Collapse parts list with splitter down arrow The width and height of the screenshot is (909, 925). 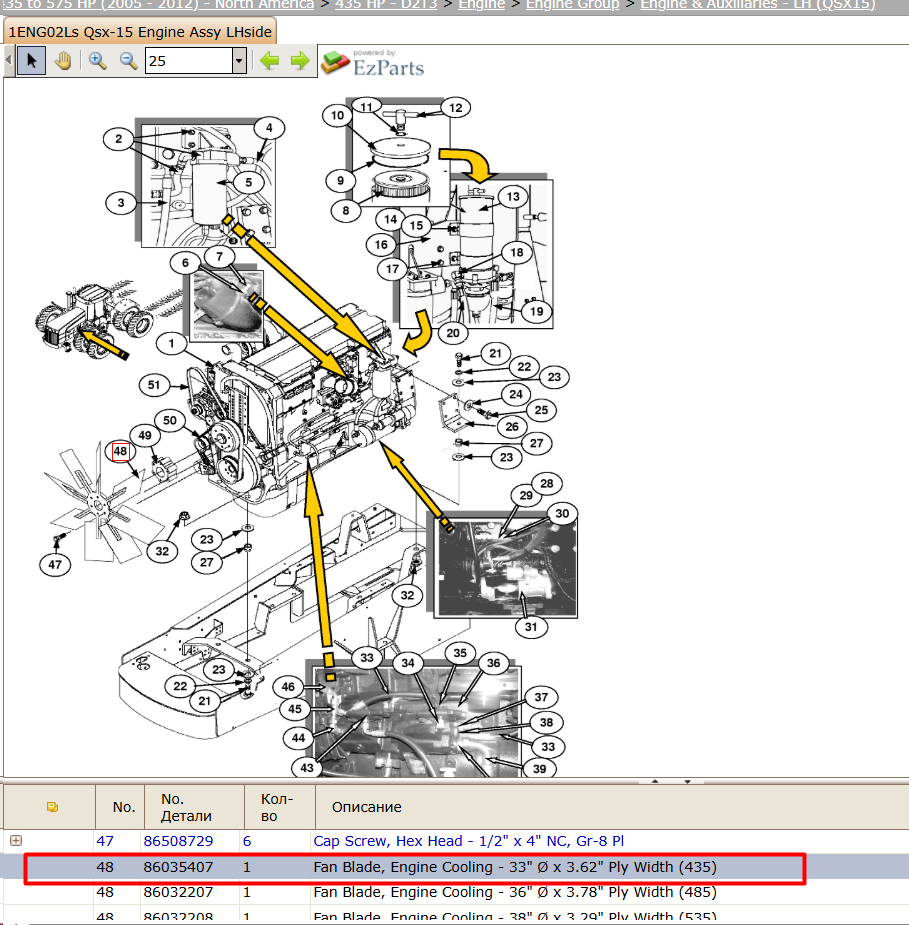[x=687, y=781]
